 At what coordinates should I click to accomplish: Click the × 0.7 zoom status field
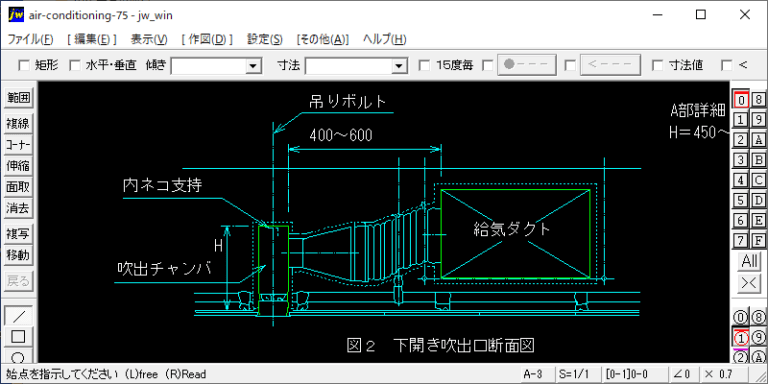722,374
